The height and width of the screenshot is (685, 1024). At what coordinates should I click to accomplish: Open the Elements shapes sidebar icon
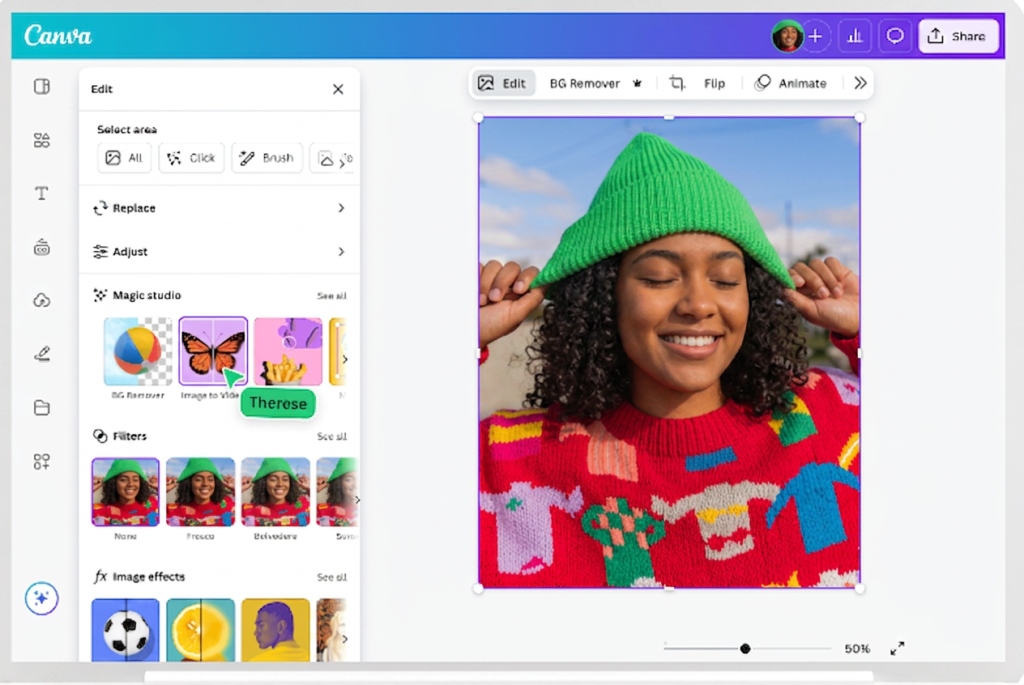click(x=42, y=140)
